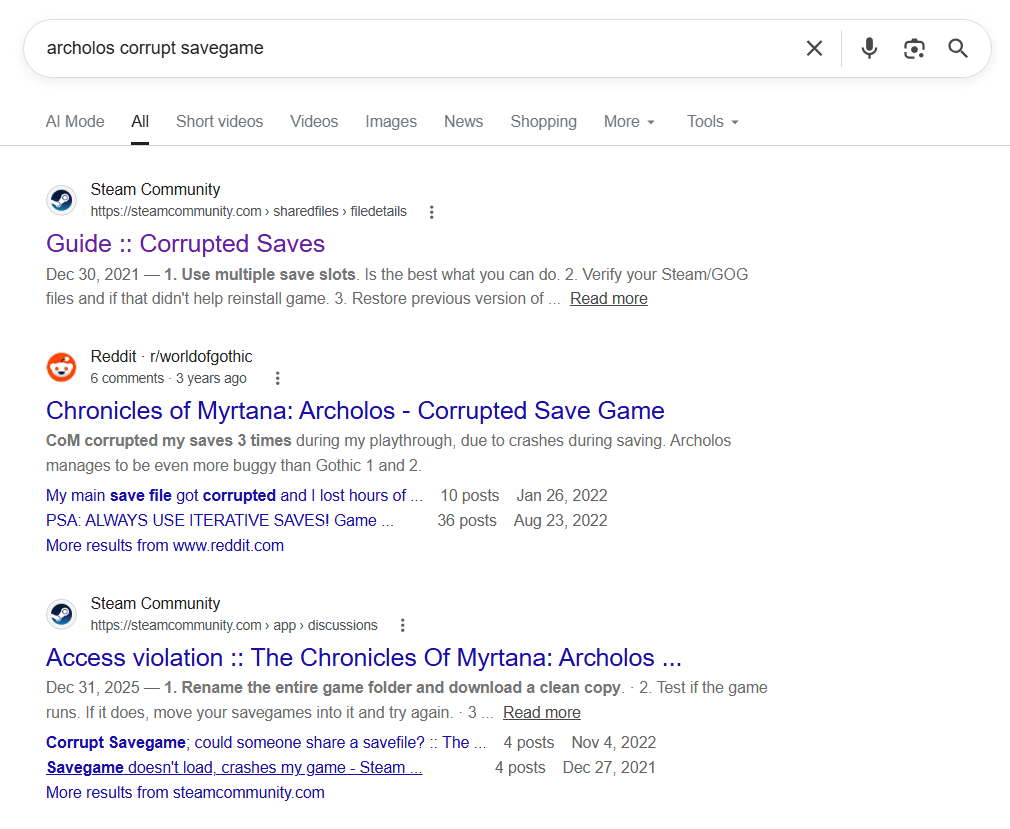Go to the News tab
The width and height of the screenshot is (1010, 829).
click(463, 121)
